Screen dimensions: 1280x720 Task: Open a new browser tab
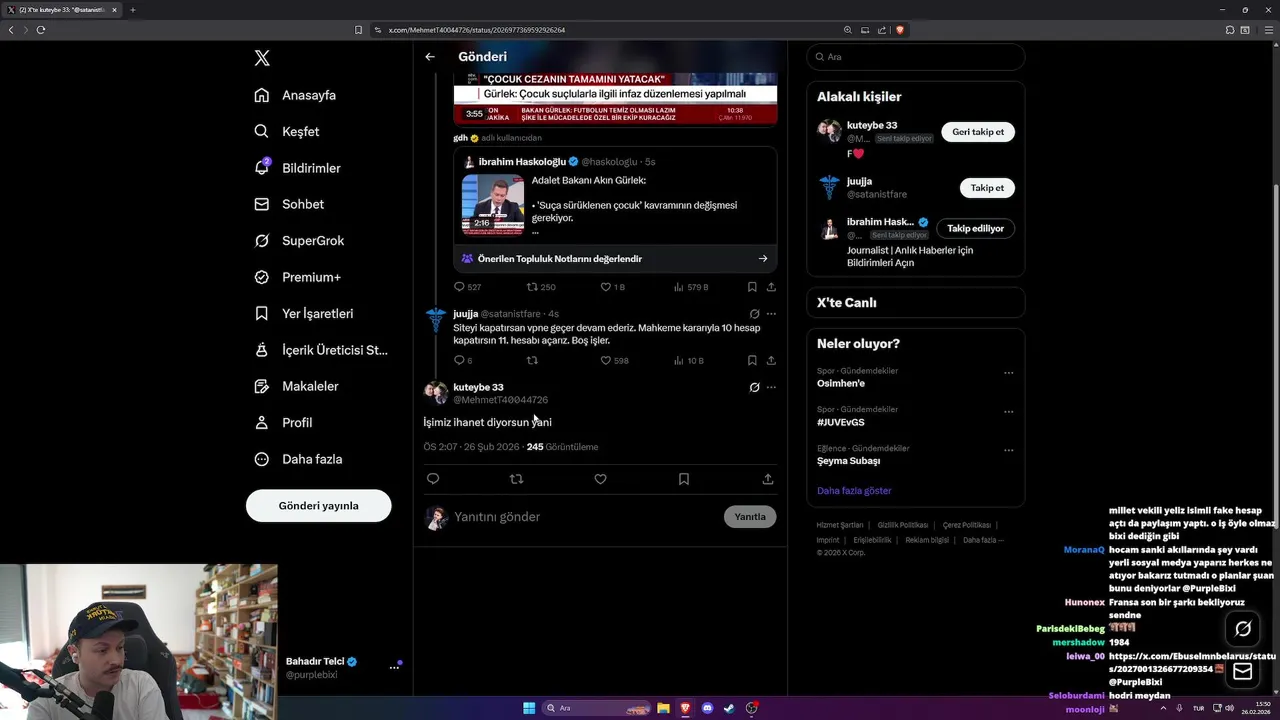(x=132, y=10)
